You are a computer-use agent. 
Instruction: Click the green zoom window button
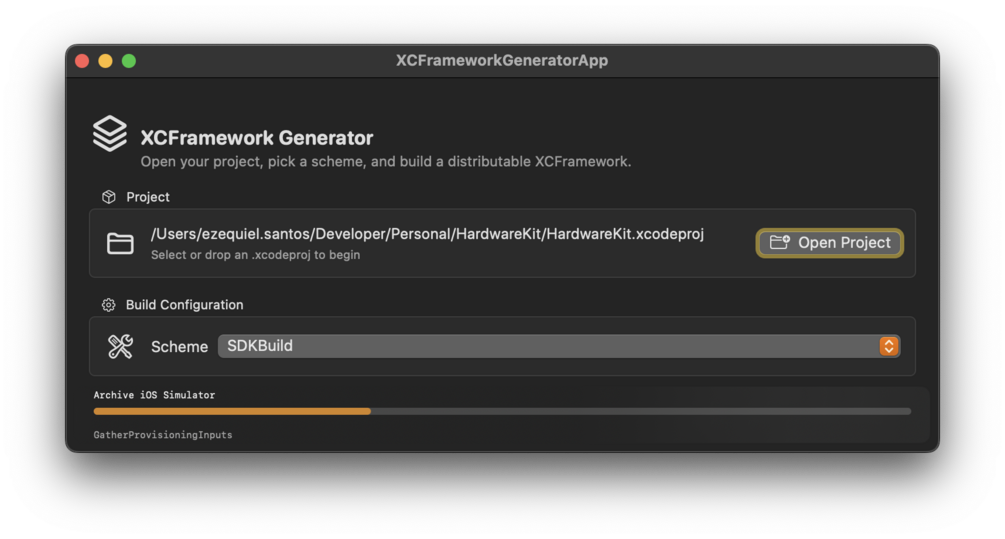(x=129, y=61)
